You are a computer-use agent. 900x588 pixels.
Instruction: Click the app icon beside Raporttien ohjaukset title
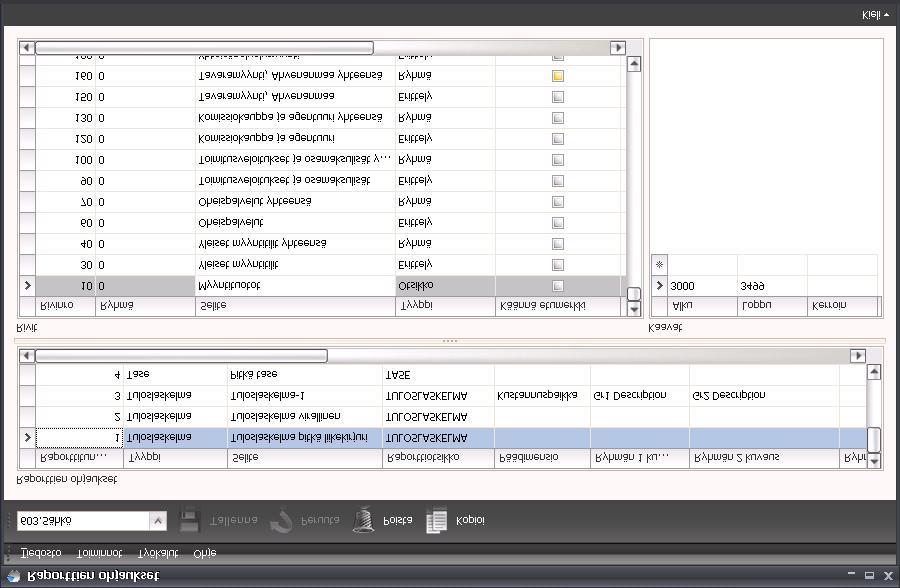click(x=14, y=575)
